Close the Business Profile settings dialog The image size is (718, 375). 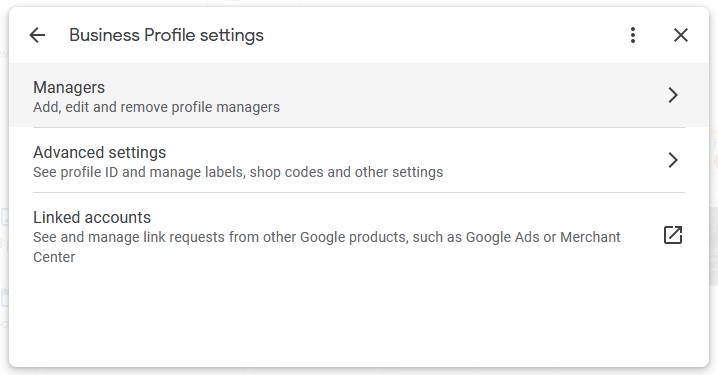[x=680, y=35]
